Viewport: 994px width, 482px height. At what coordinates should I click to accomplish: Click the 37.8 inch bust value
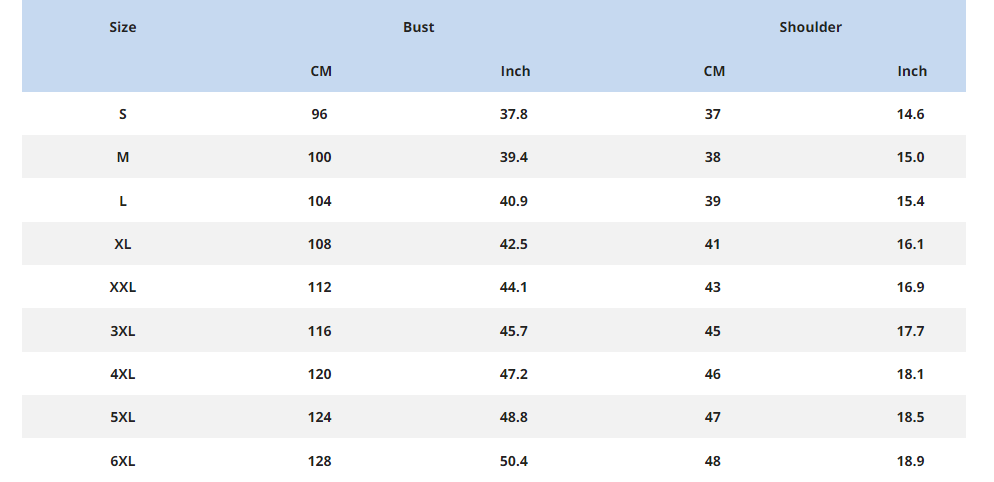513,114
